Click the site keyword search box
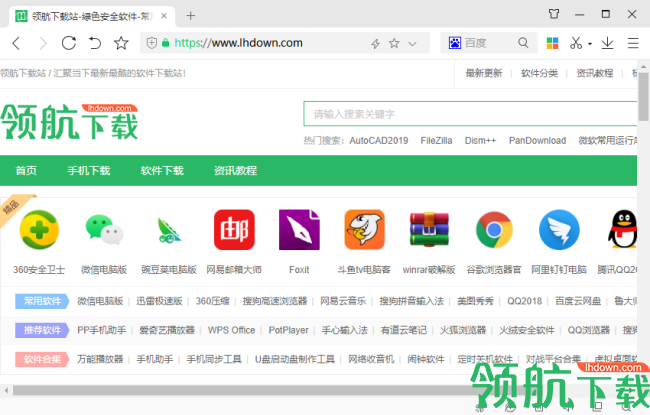The image size is (650, 415). pos(470,114)
